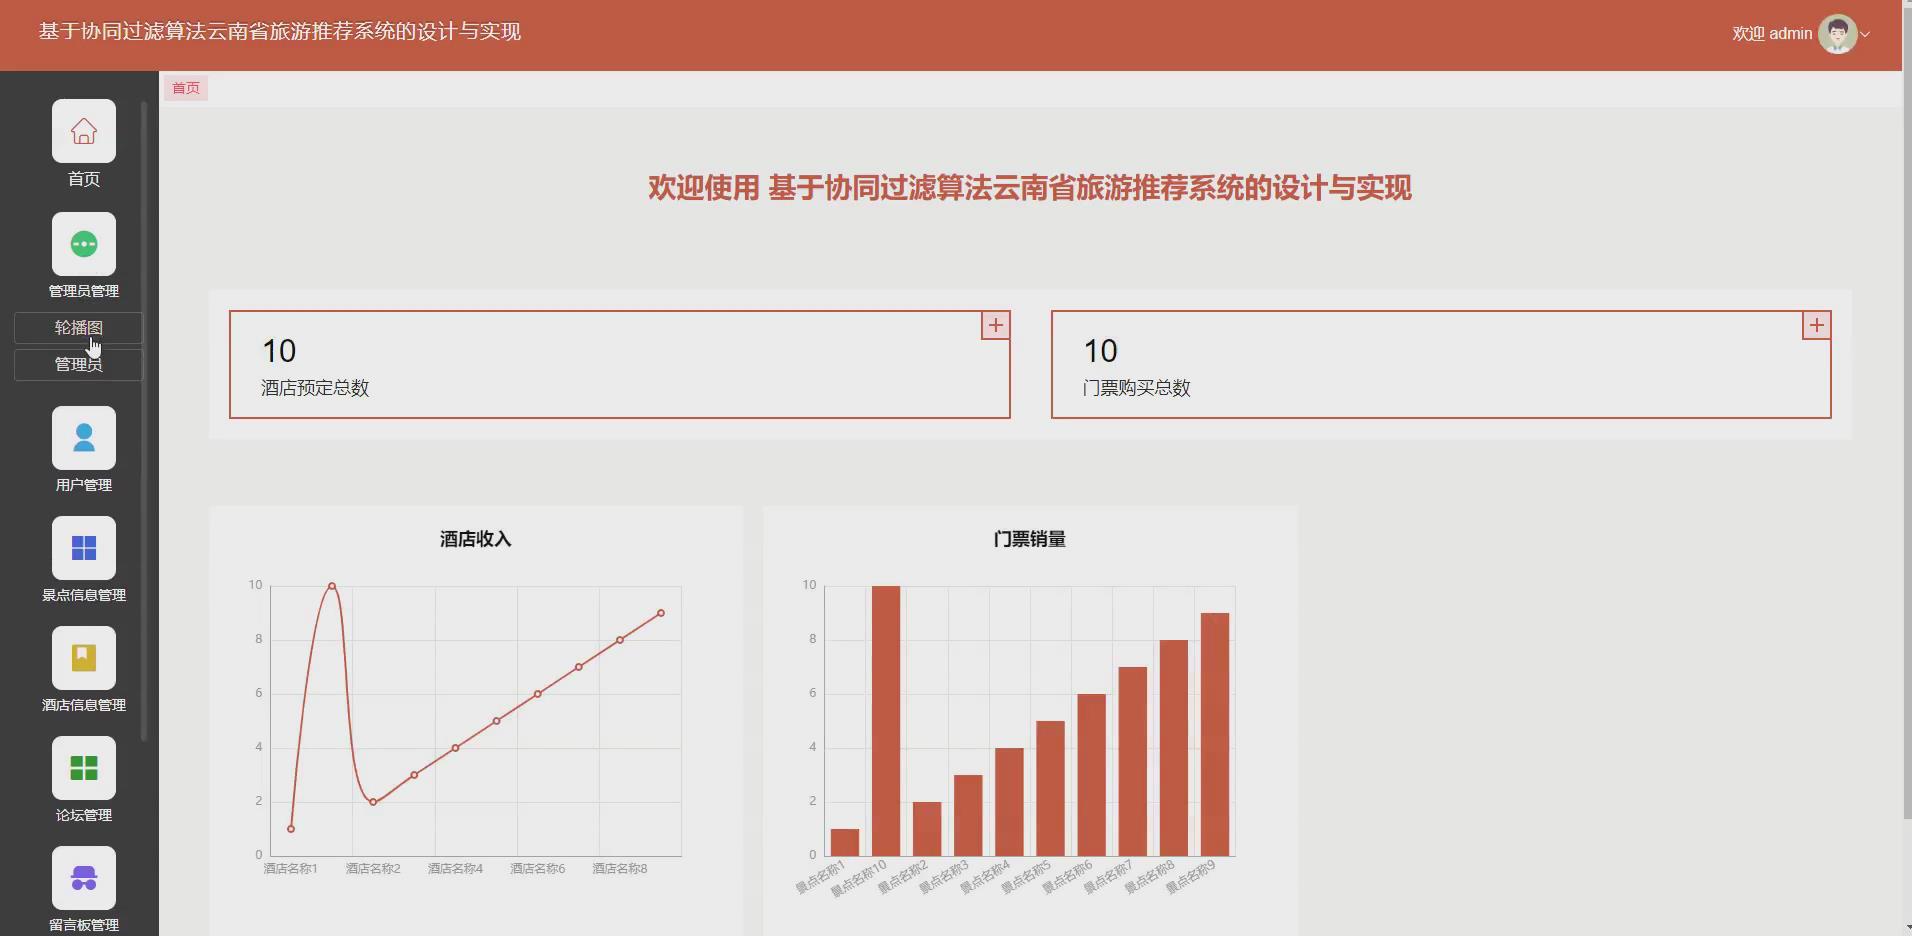Select the 管理员 submenu entry
The height and width of the screenshot is (936, 1912).
(79, 364)
